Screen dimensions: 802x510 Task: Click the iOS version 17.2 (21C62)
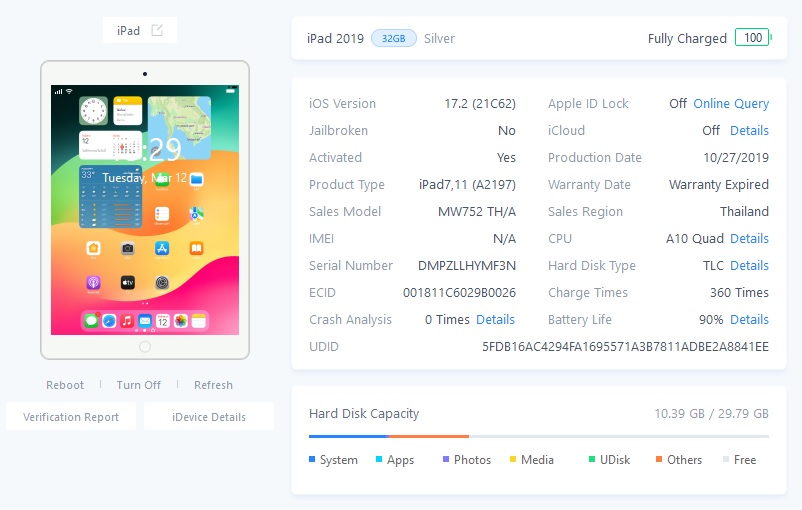480,103
